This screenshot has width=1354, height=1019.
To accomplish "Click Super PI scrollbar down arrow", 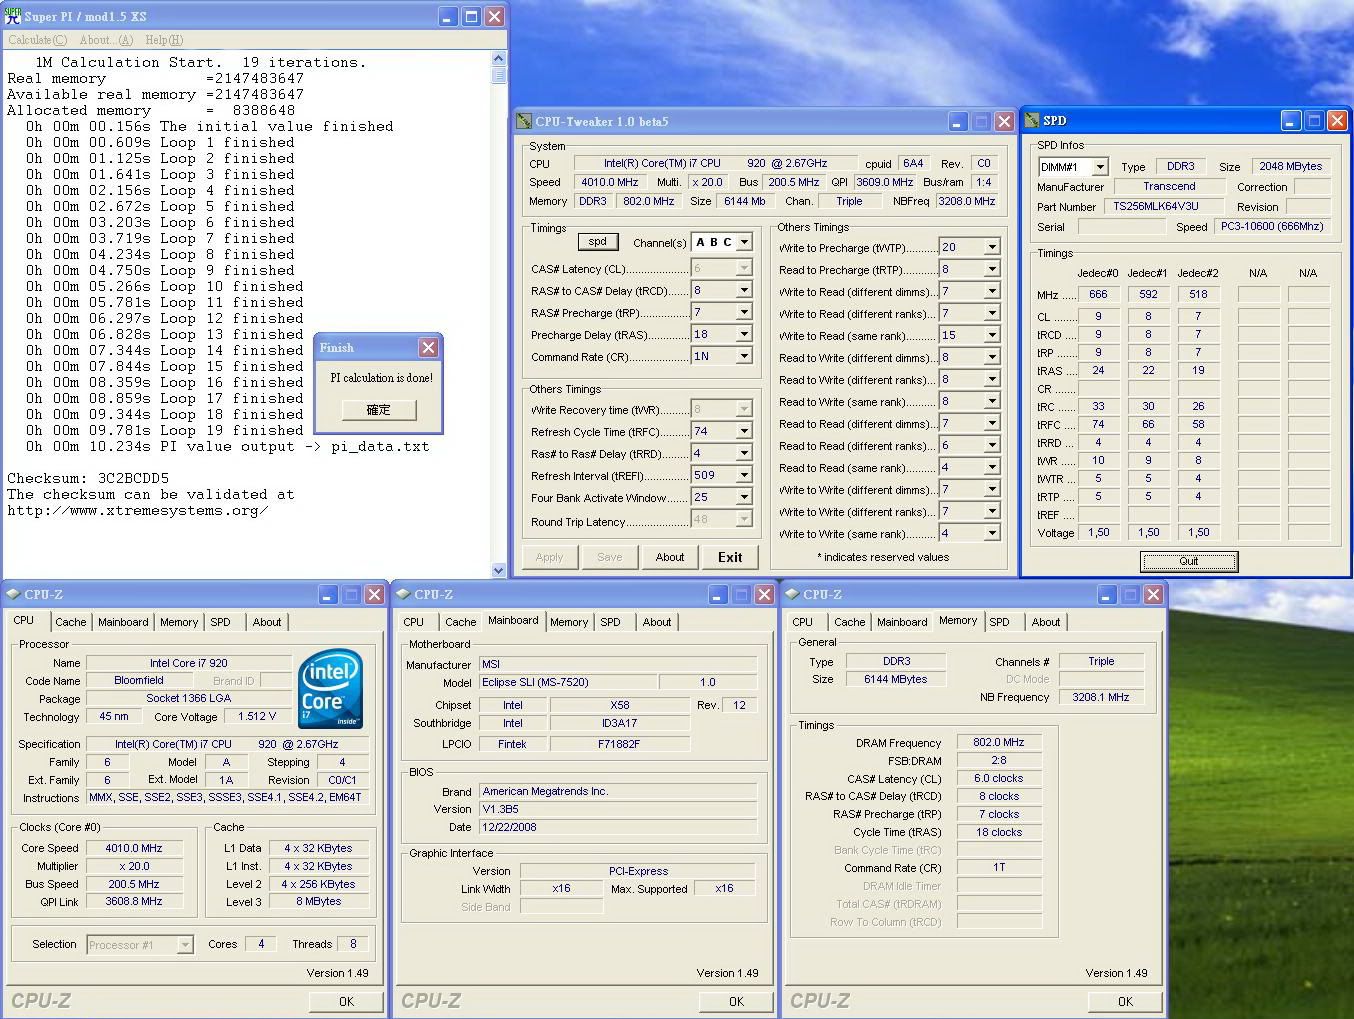I will point(499,570).
